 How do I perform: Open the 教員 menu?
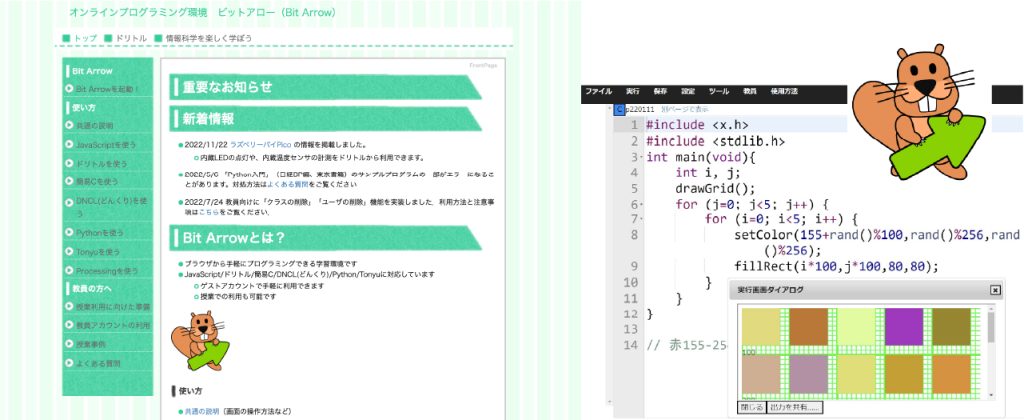750,91
